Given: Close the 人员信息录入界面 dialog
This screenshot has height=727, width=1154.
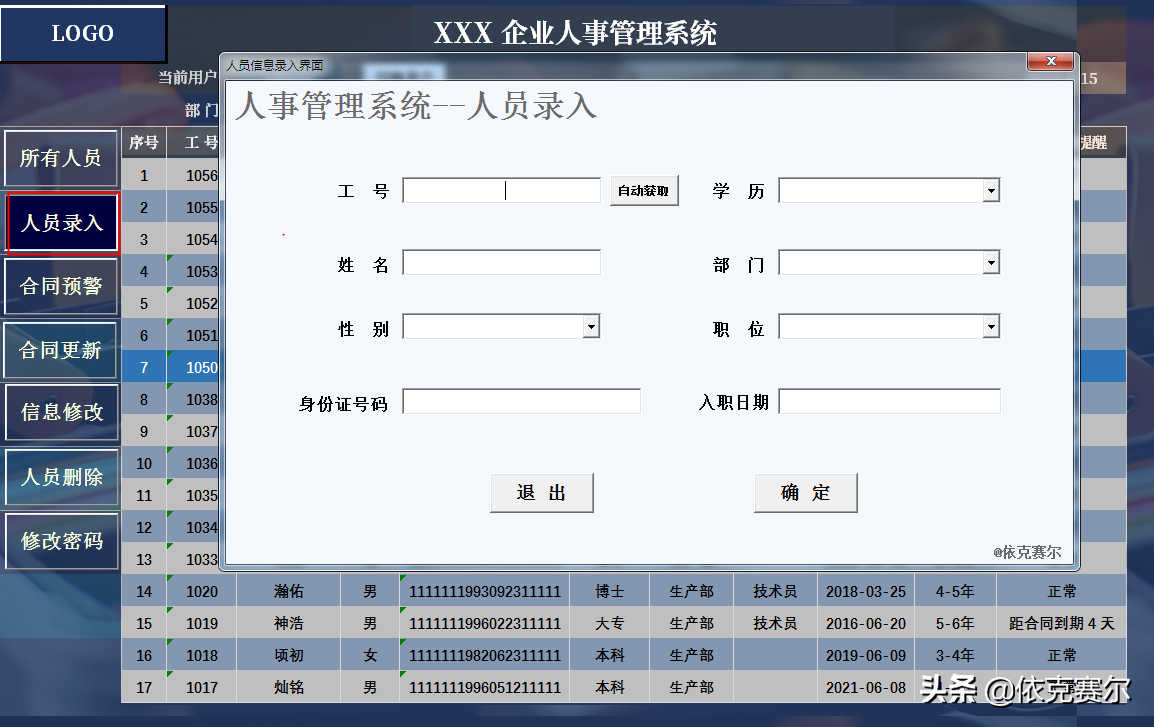Looking at the screenshot, I should pyautogui.click(x=1051, y=61).
